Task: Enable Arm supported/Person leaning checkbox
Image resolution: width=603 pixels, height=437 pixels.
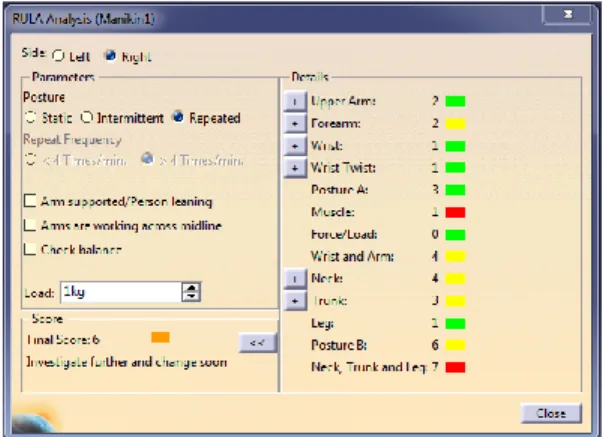Action: 30,201
